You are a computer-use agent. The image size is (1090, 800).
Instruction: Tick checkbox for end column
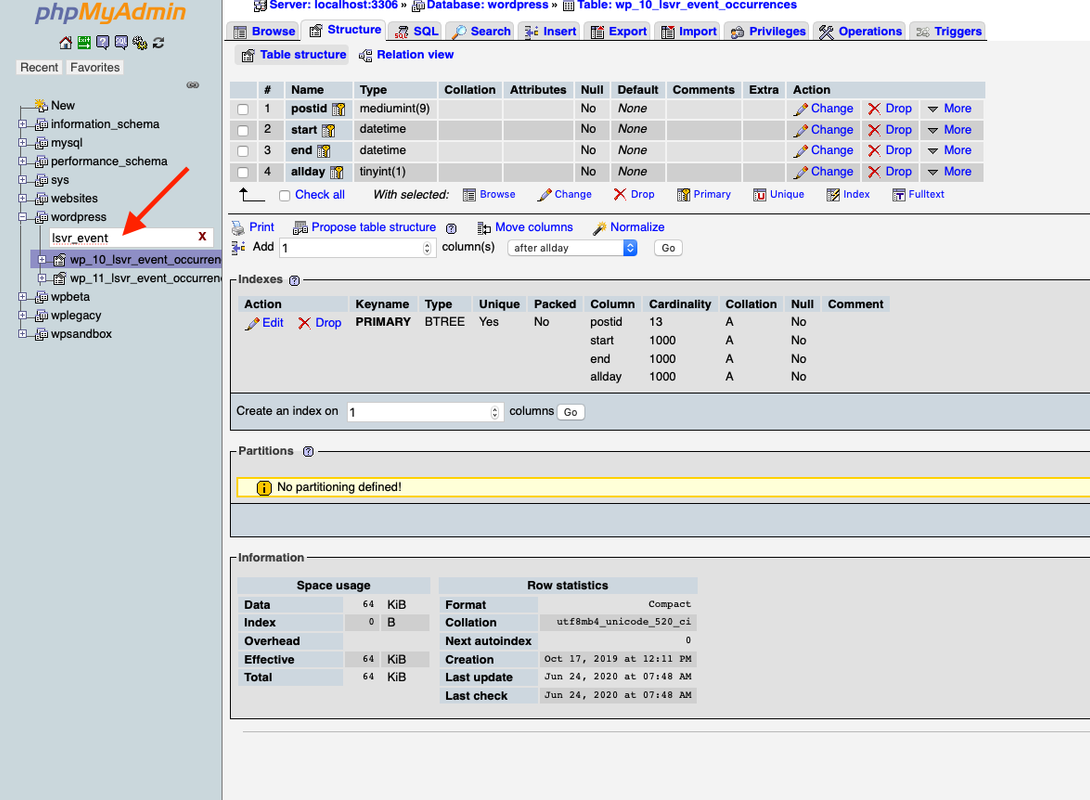(x=243, y=151)
